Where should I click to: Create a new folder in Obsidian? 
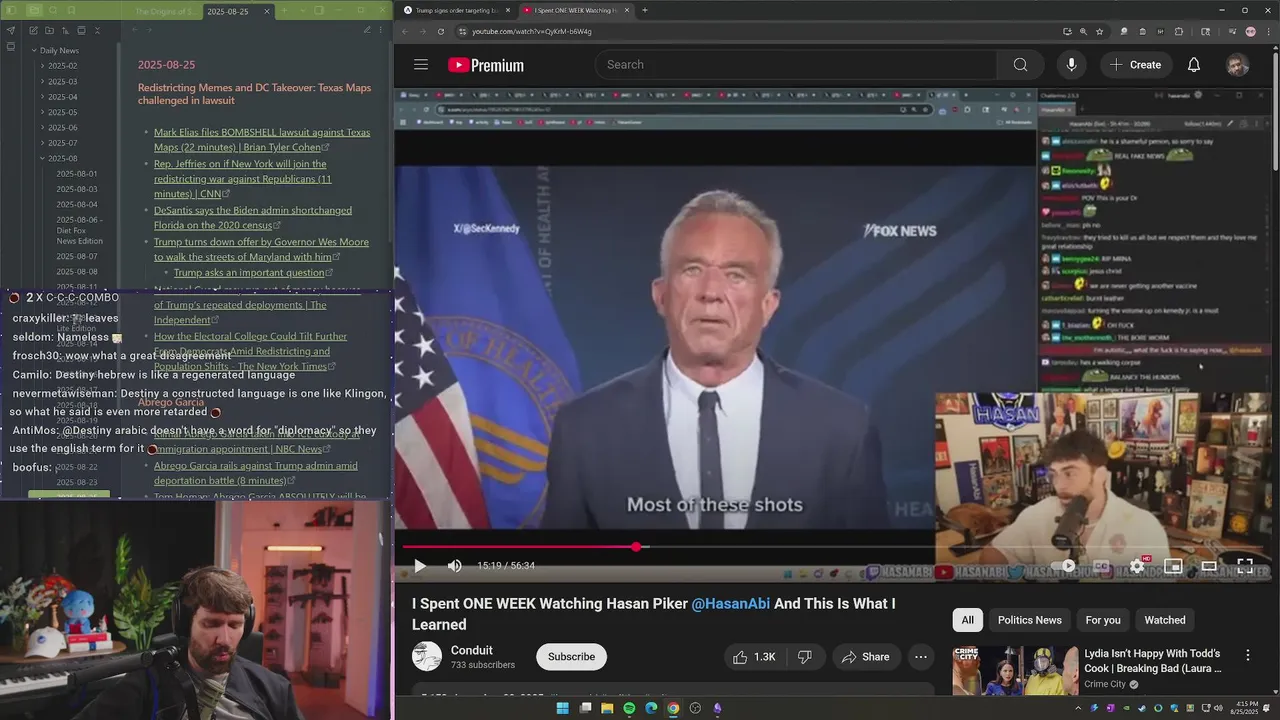click(49, 30)
